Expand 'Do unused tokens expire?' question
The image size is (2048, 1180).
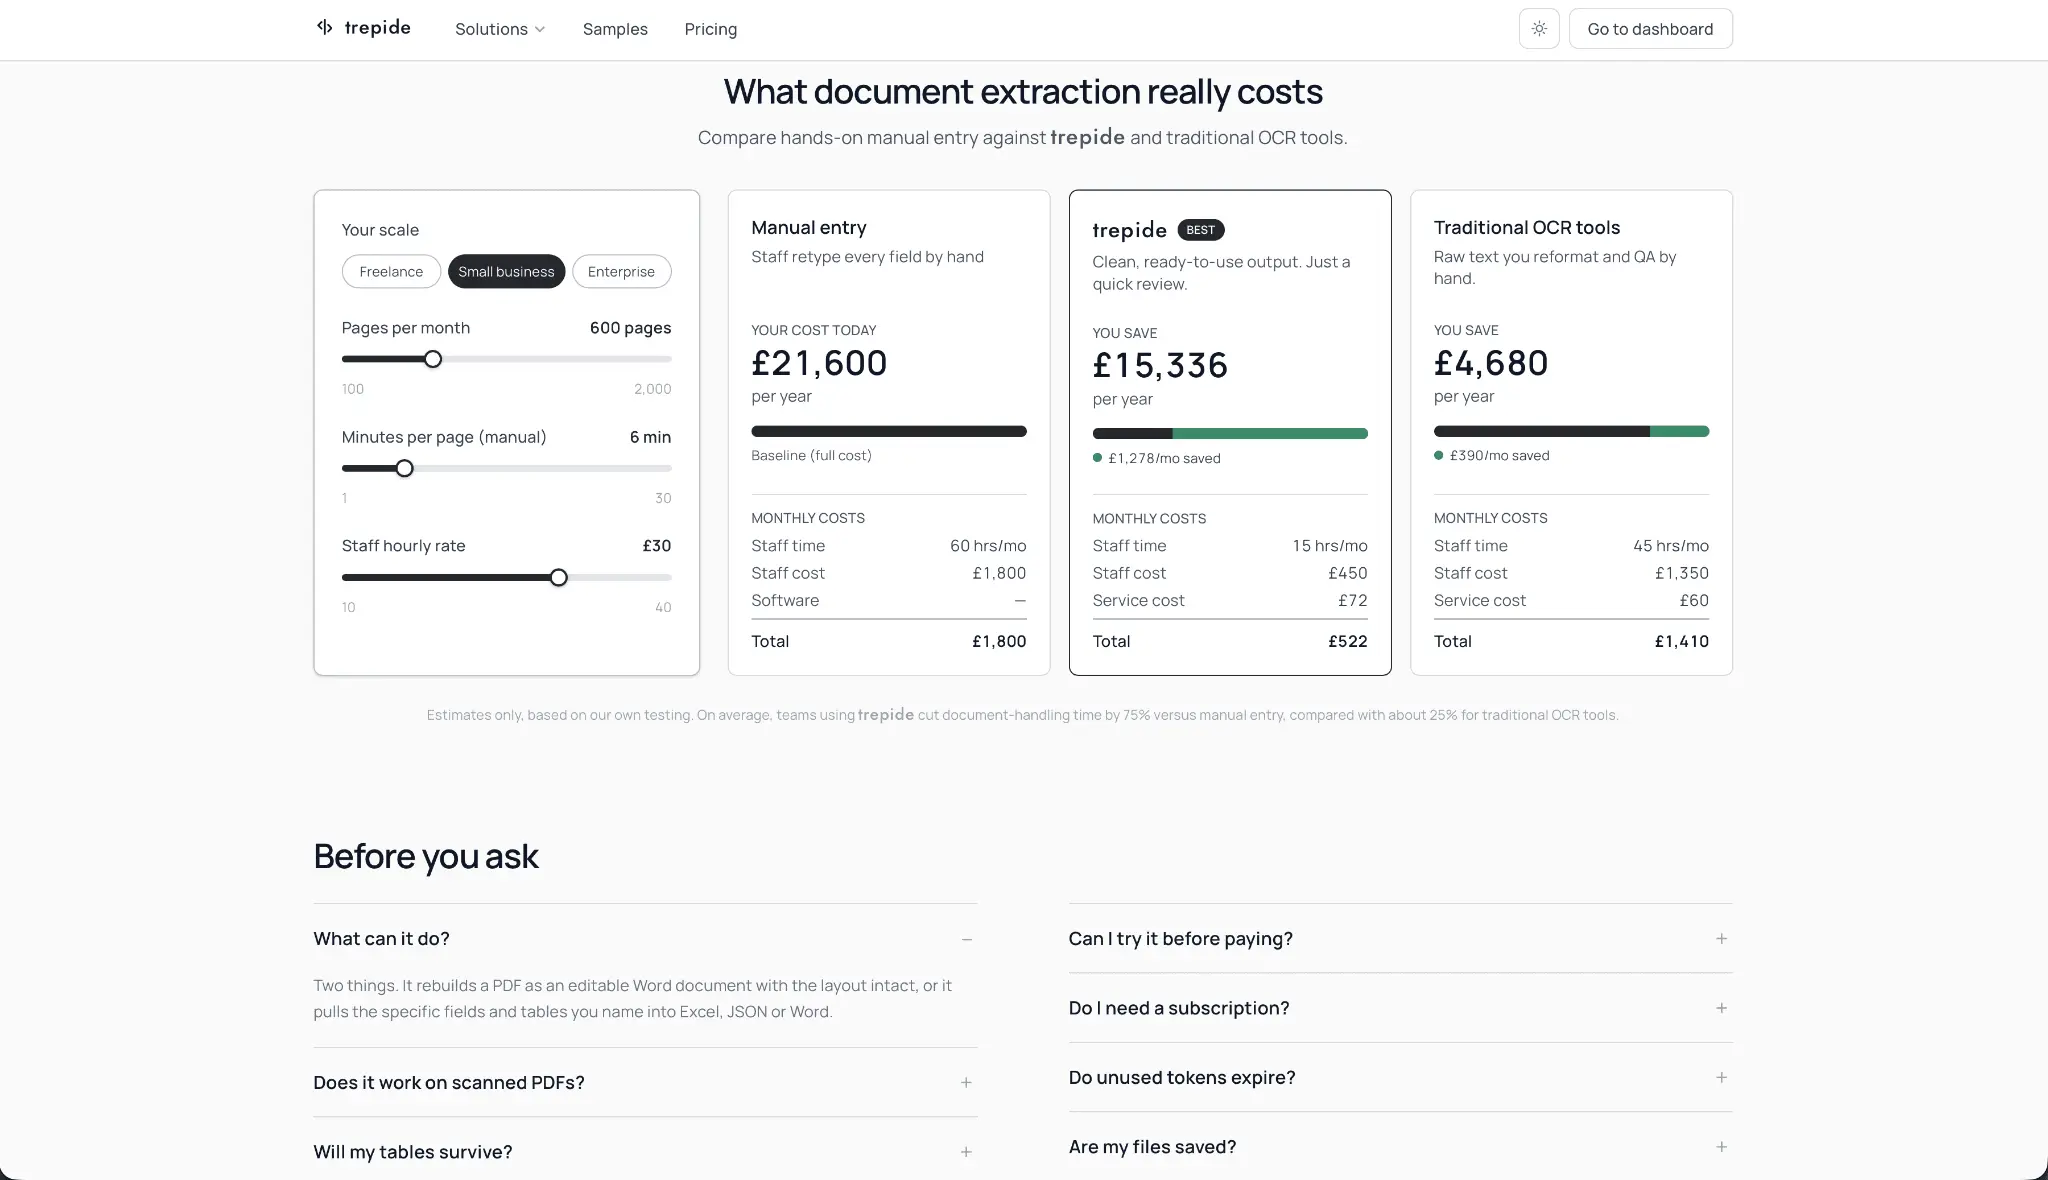point(1400,1077)
